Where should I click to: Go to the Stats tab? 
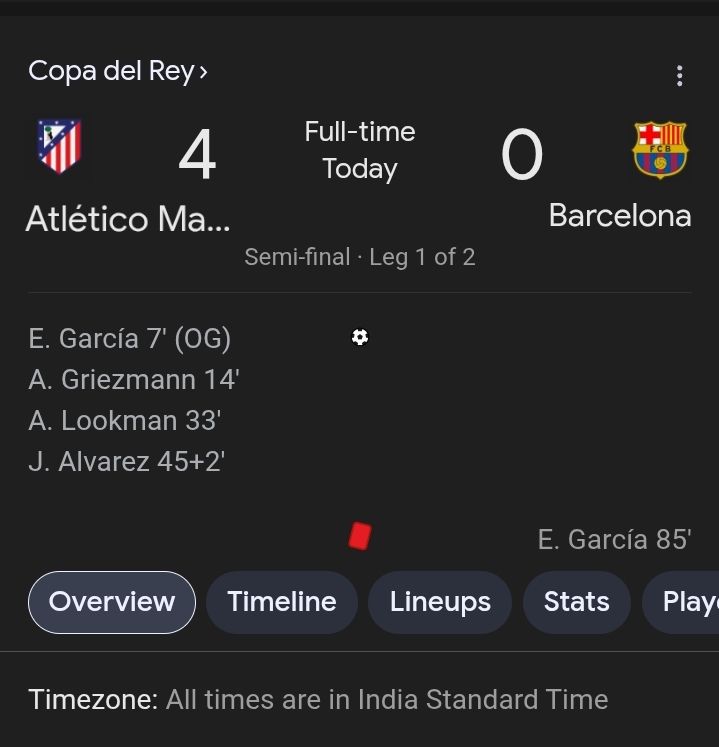point(576,602)
